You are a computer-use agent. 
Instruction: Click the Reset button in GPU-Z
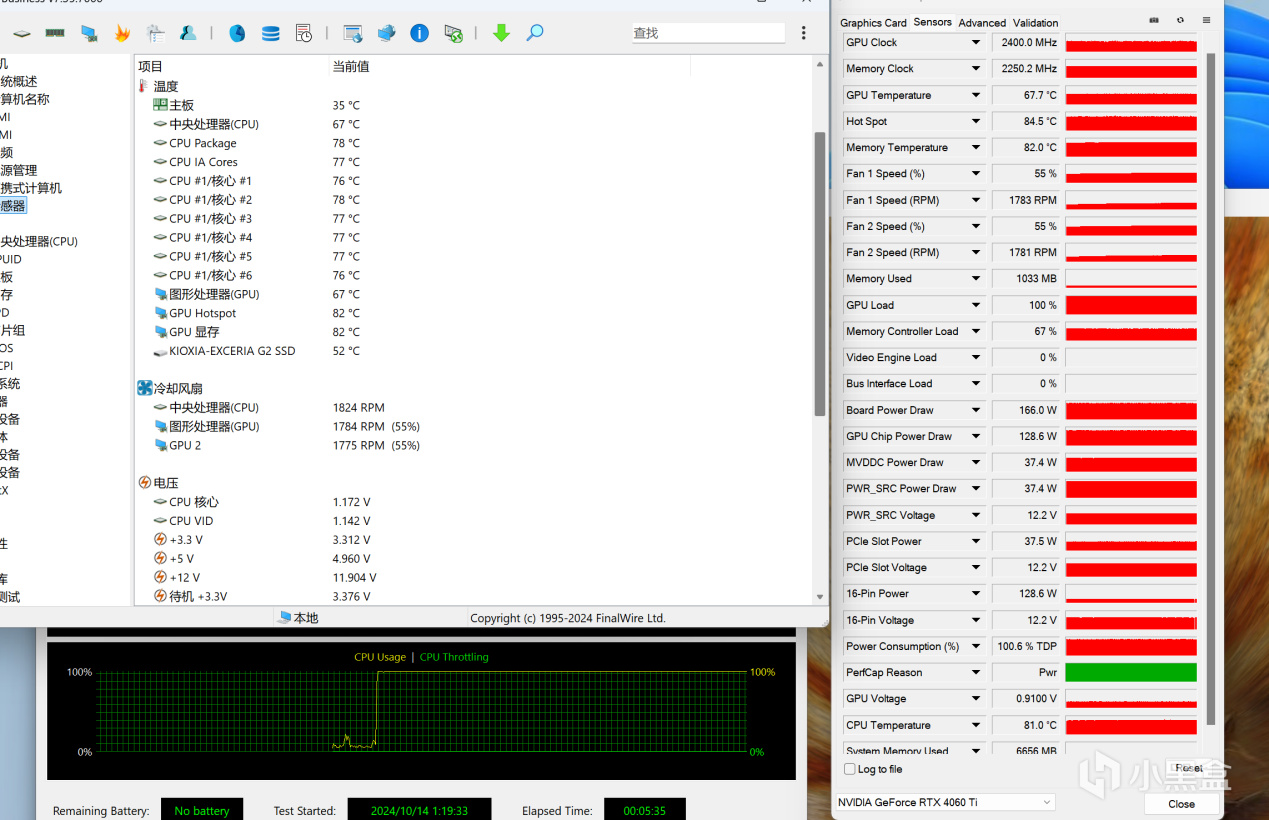pos(1189,768)
